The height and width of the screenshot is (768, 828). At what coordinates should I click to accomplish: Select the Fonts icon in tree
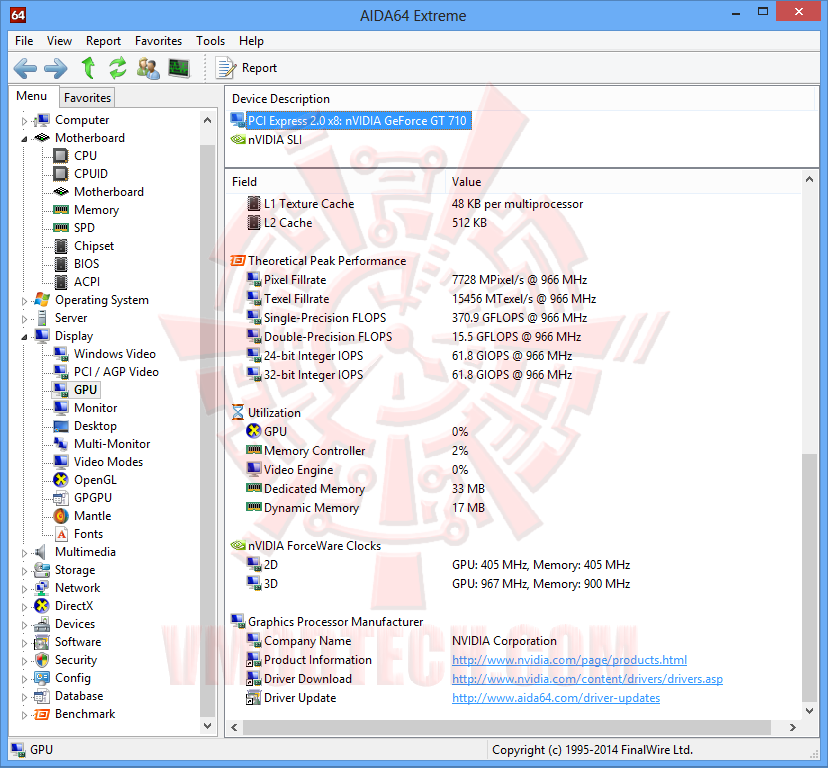[61, 534]
